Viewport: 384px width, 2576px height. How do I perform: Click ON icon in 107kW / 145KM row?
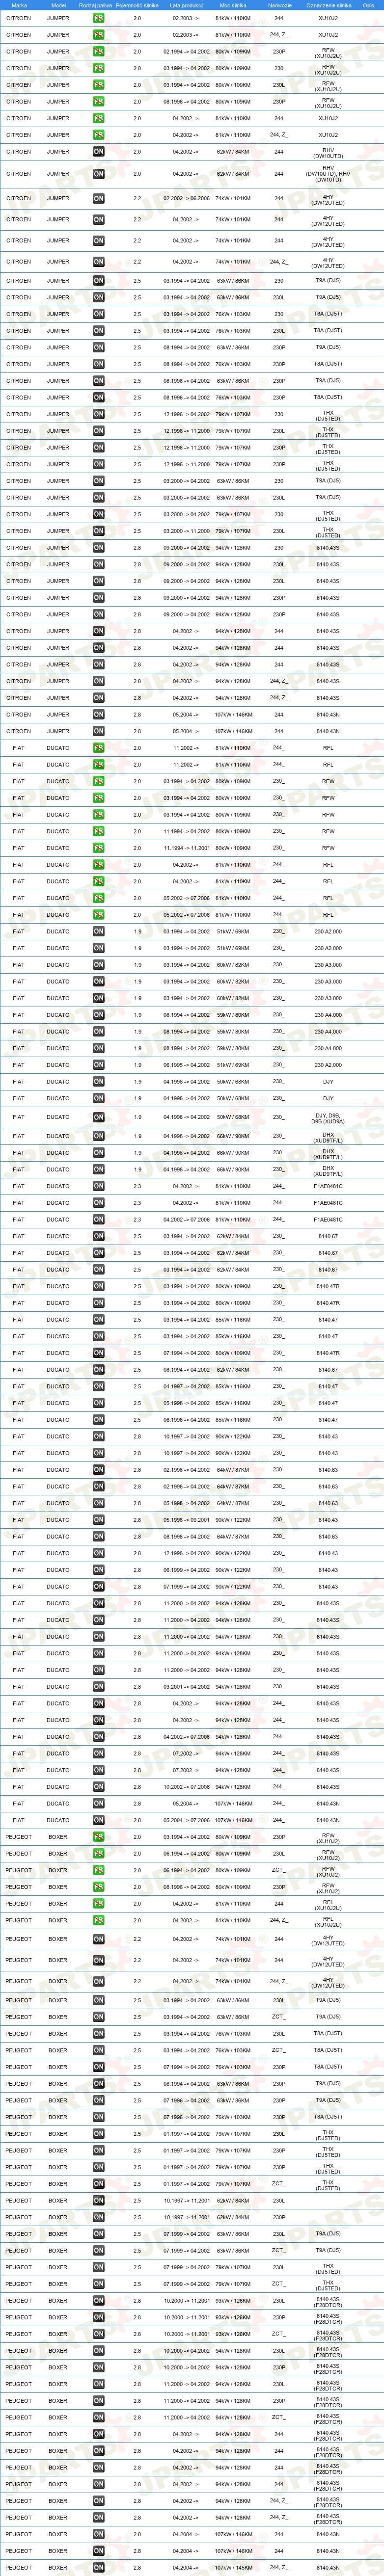coord(98,2568)
